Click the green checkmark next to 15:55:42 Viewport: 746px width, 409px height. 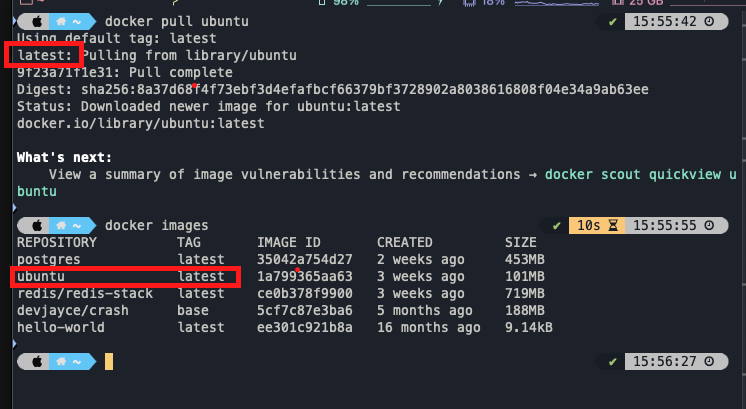pos(612,22)
